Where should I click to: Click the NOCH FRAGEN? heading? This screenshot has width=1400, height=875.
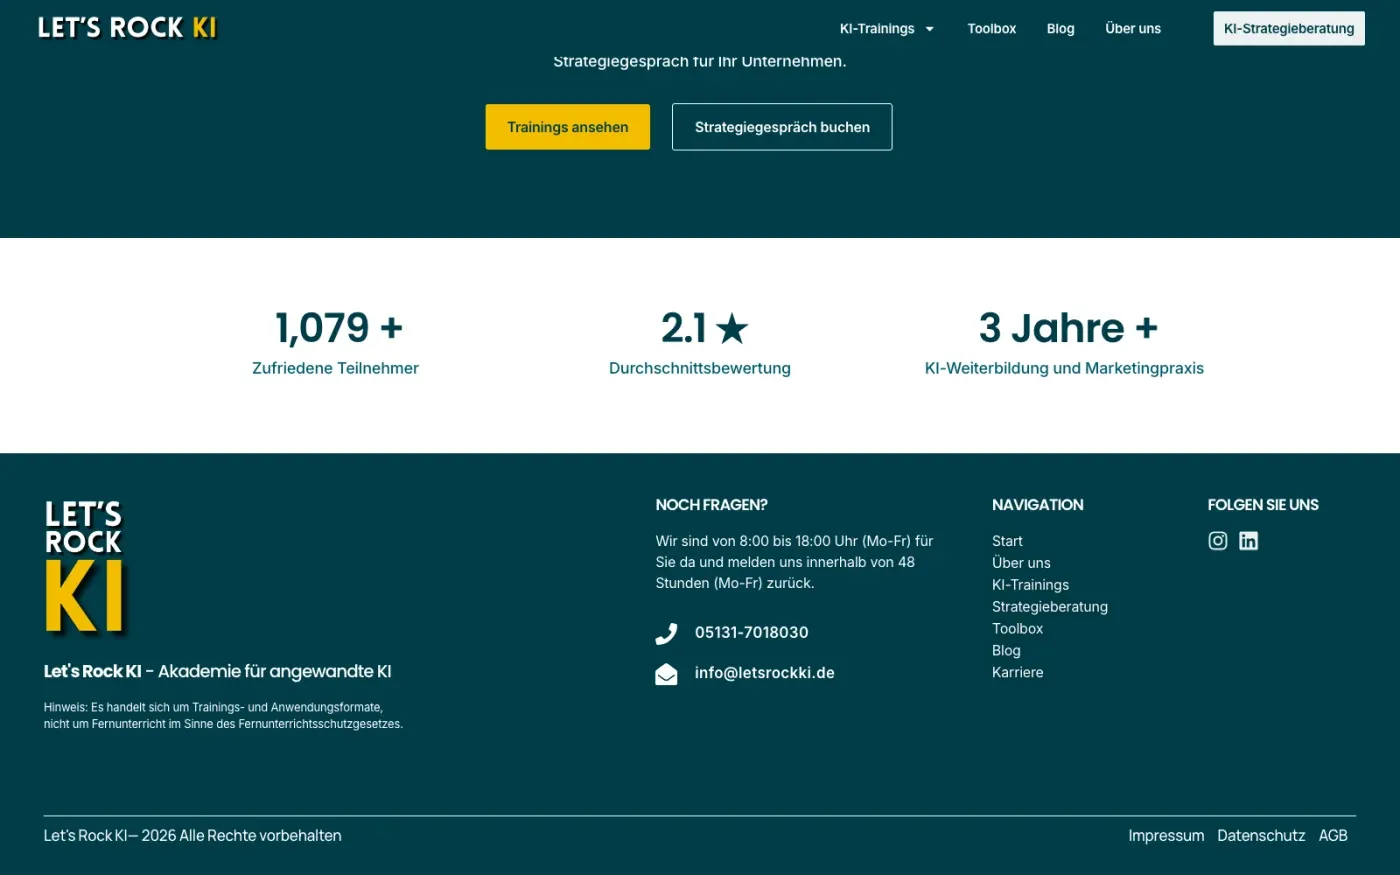[x=711, y=505]
